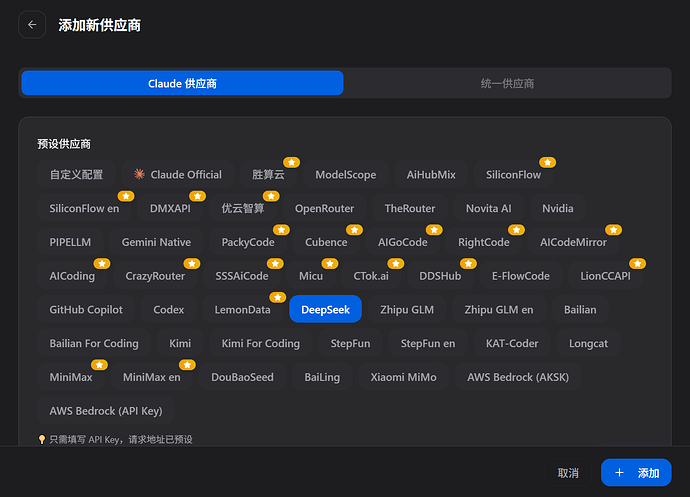This screenshot has height=497, width=690.
Task: Pick AICodeMirror preset
Action: pyautogui.click(x=573, y=242)
